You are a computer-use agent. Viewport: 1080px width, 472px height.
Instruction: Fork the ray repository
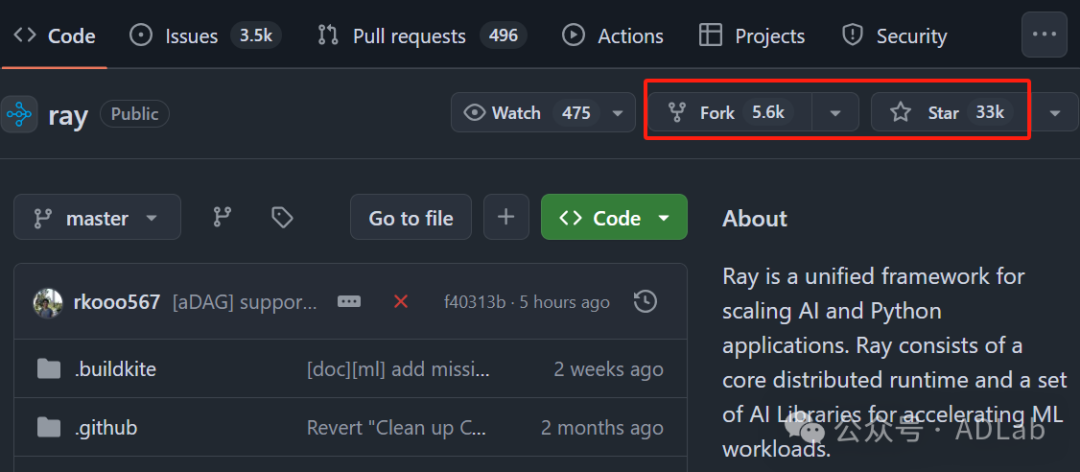click(730, 112)
